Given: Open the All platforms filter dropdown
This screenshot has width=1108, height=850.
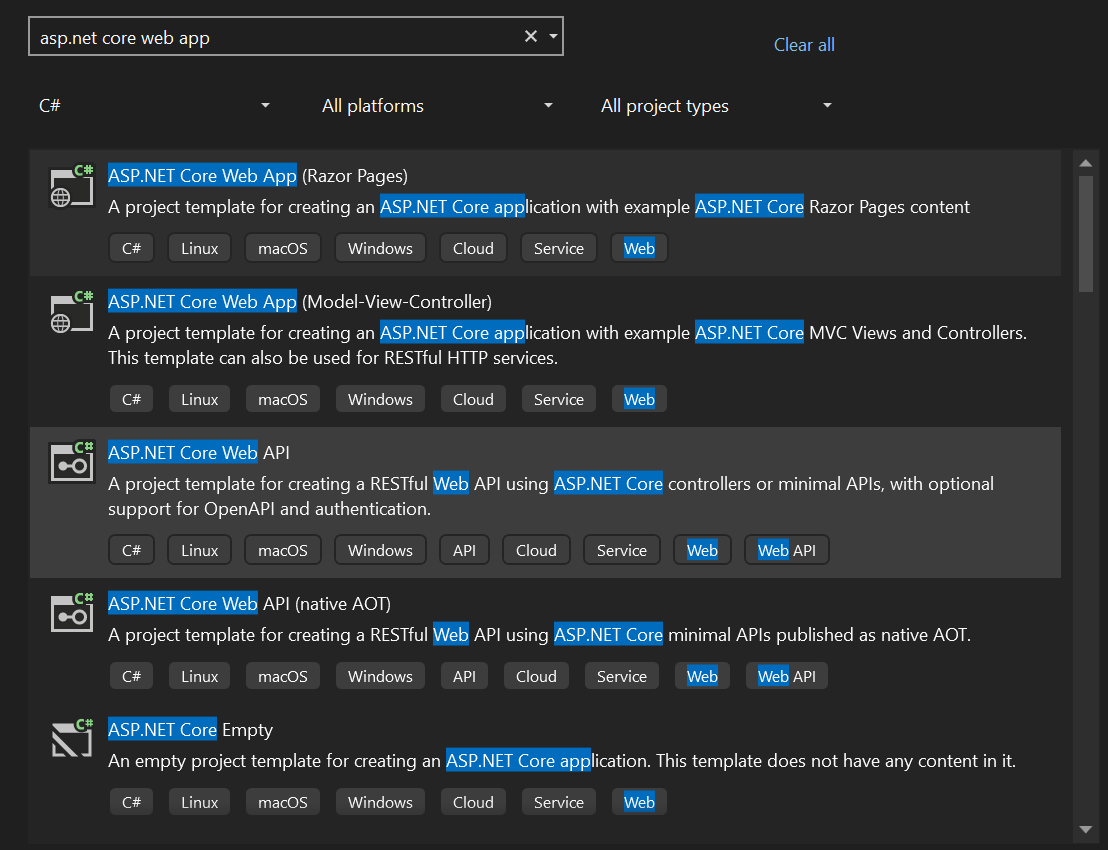Looking at the screenshot, I should (437, 106).
